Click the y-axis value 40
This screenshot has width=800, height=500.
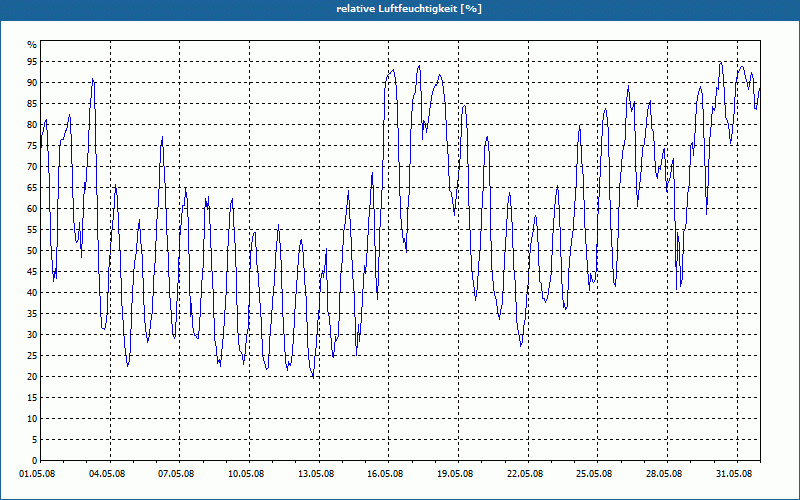tap(32, 293)
